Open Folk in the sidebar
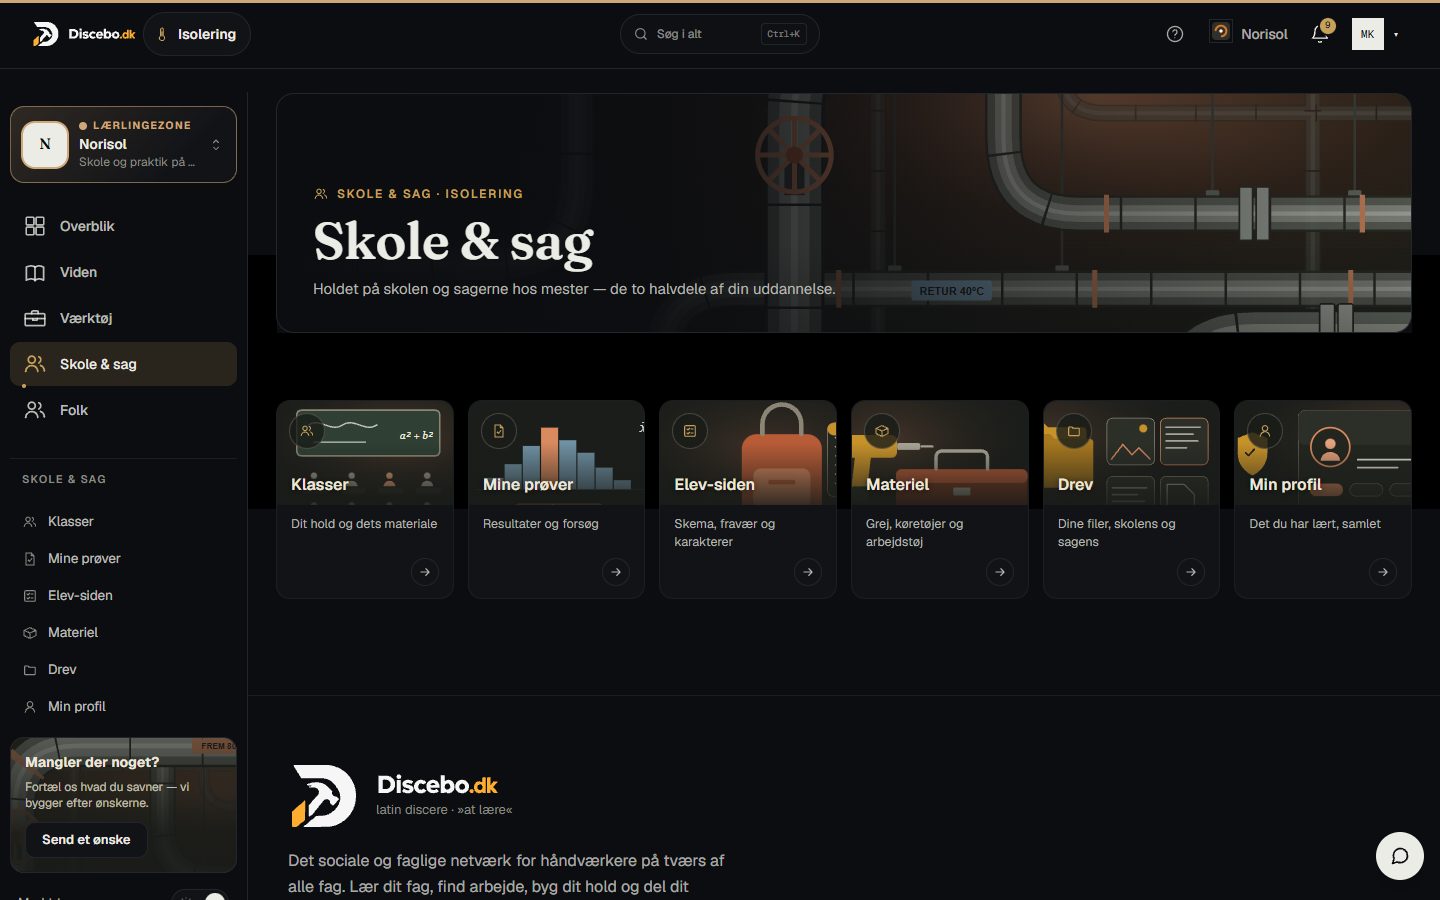Image resolution: width=1440 pixels, height=900 pixels. 123,410
